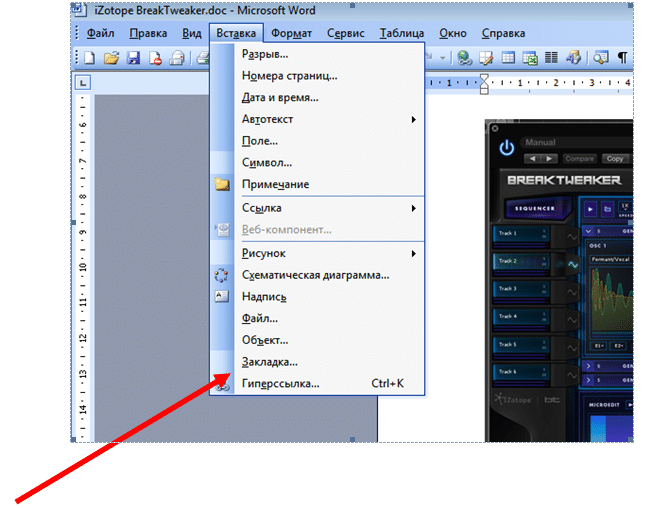Click the yellow note icon beside Примечание
Screen dimensions: 648x508
[222, 184]
